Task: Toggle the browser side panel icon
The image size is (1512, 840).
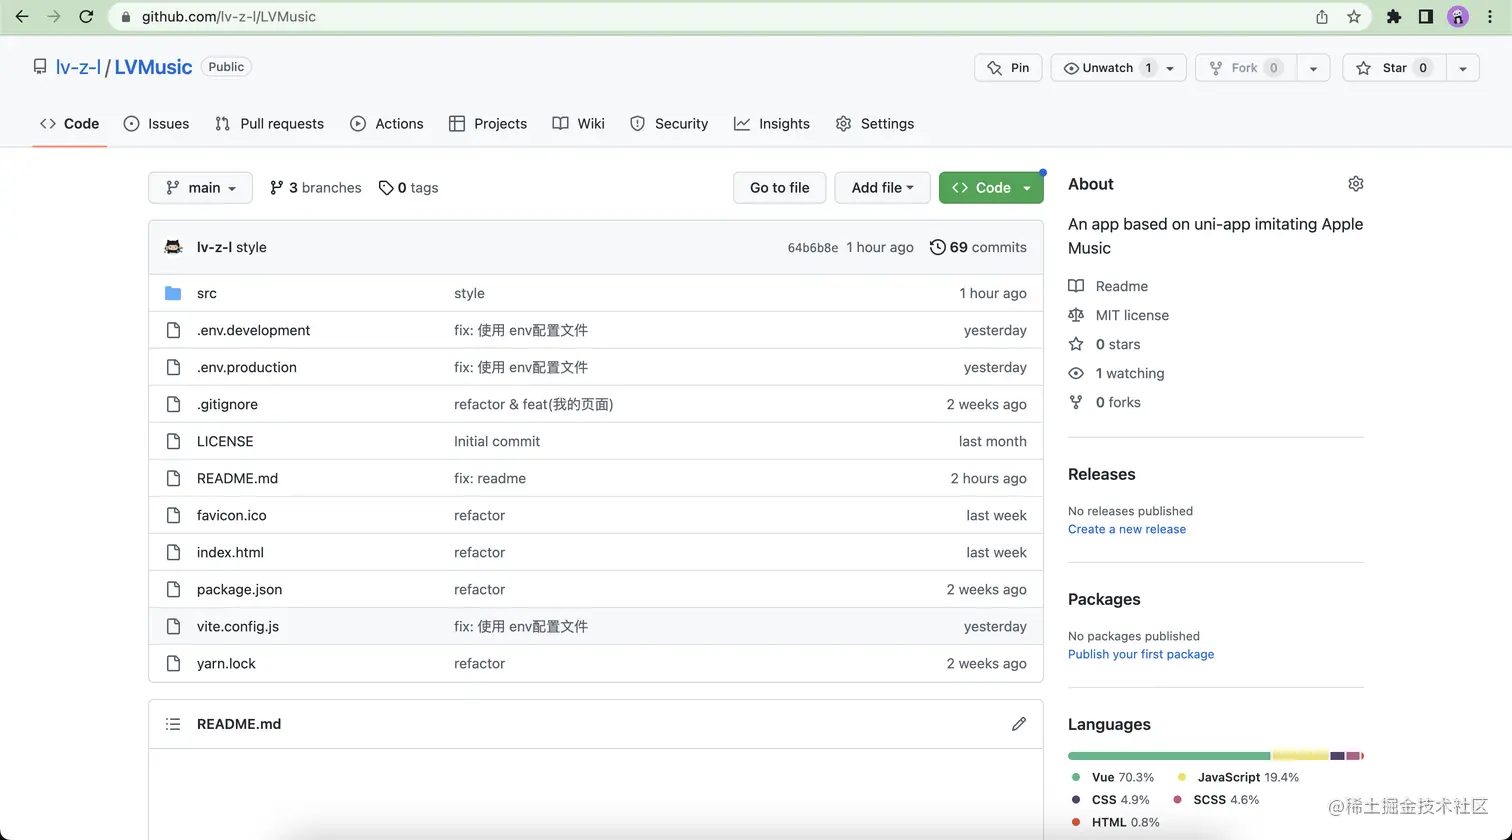Action: (x=1426, y=17)
